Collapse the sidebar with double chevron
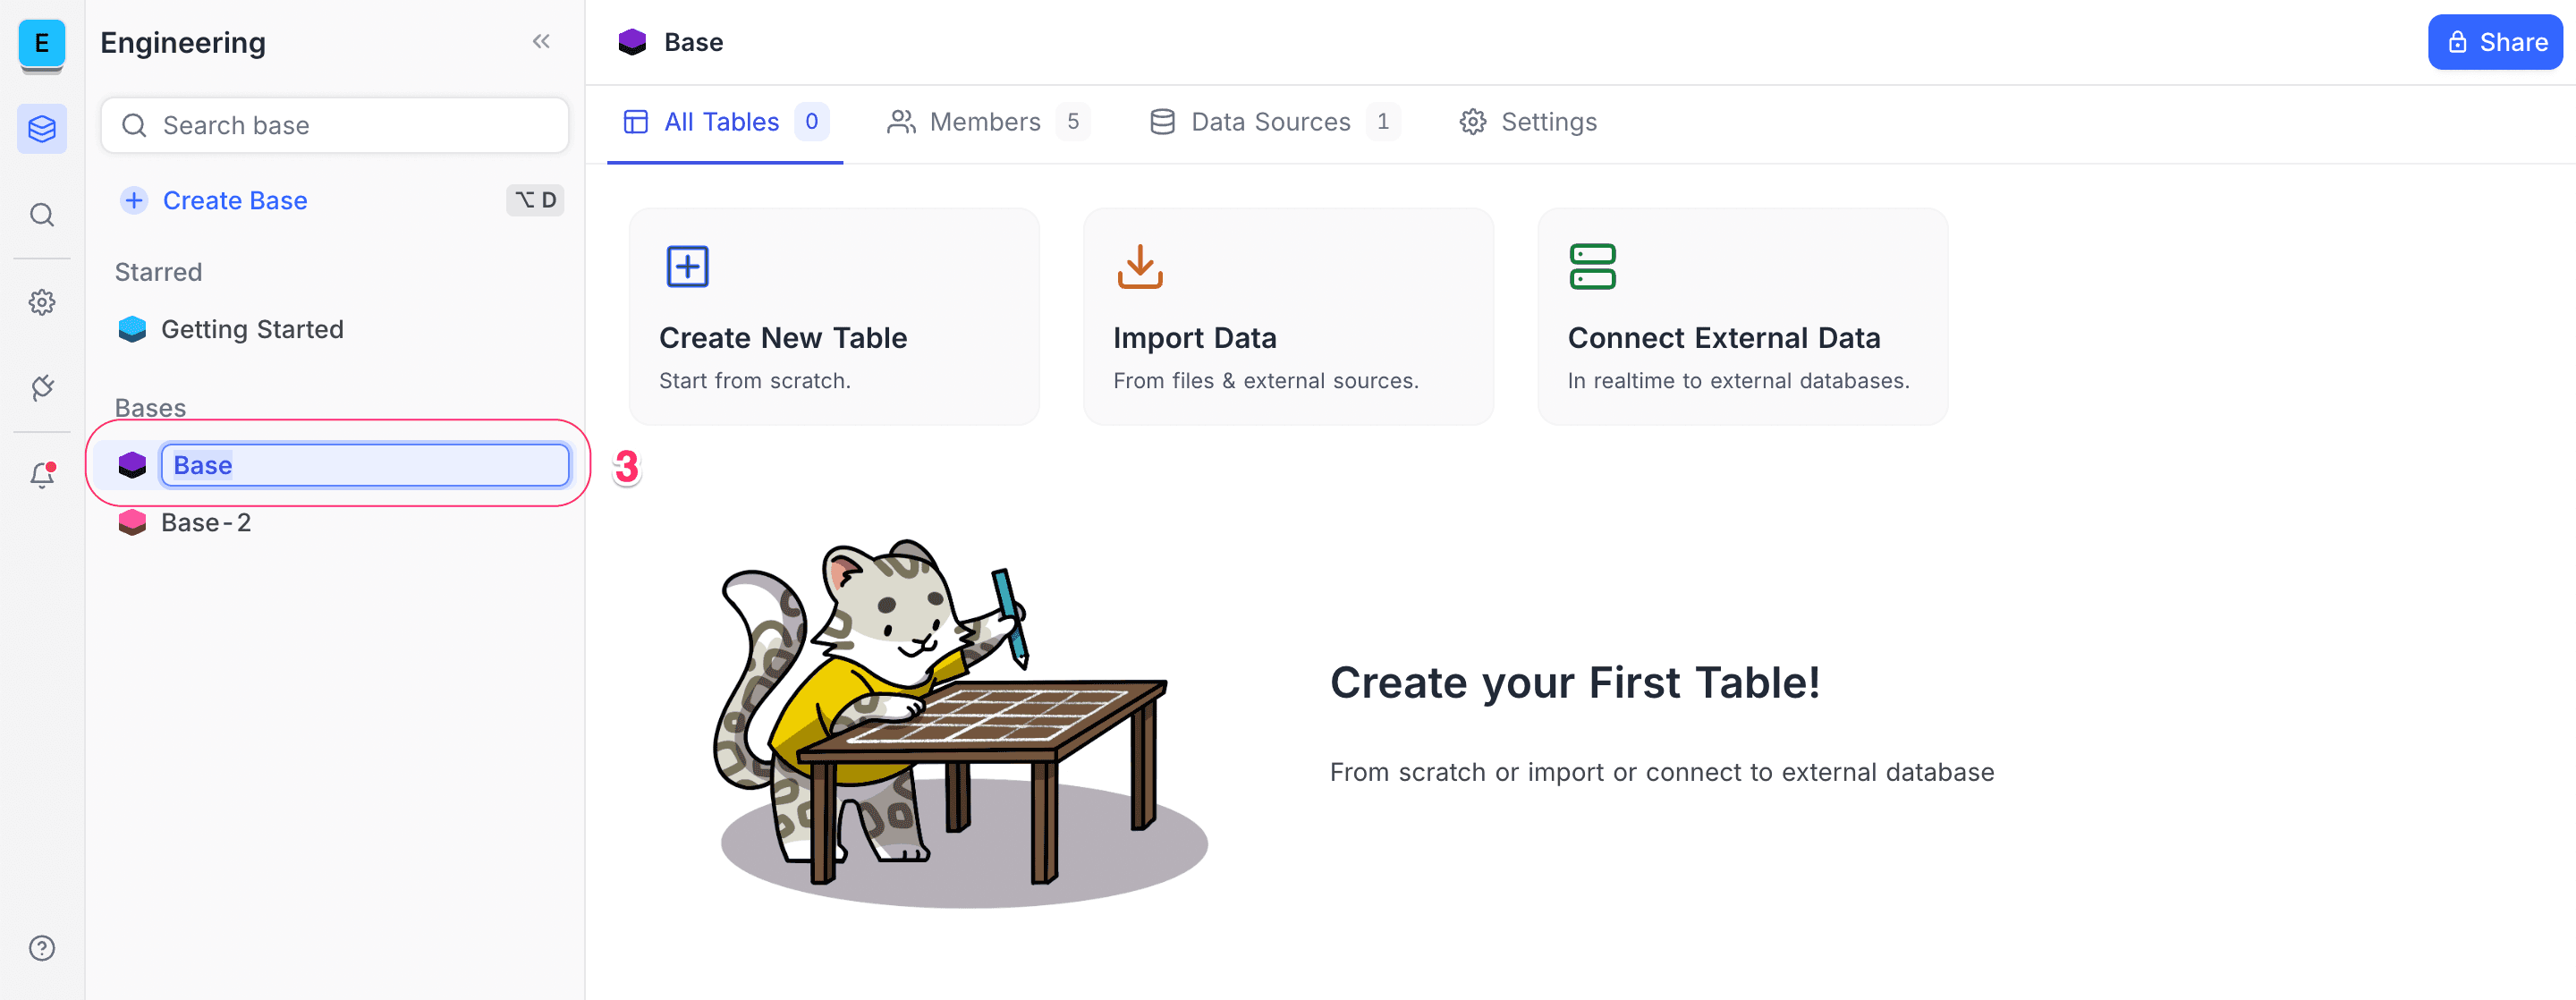This screenshot has height=1000, width=2576. (541, 42)
